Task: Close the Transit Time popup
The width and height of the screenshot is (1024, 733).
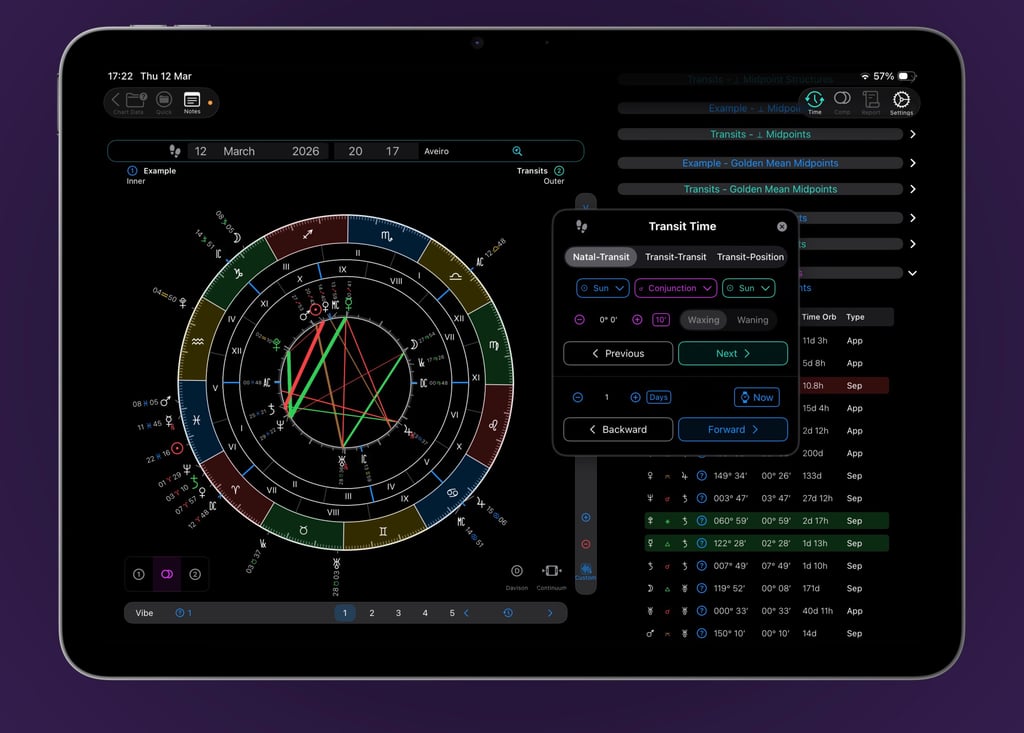Action: click(x=782, y=227)
